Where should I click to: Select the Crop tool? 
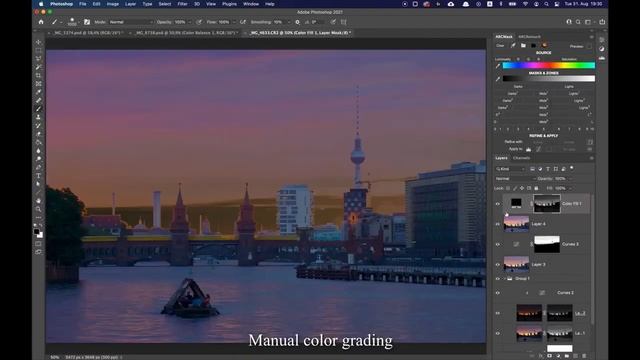click(x=38, y=76)
